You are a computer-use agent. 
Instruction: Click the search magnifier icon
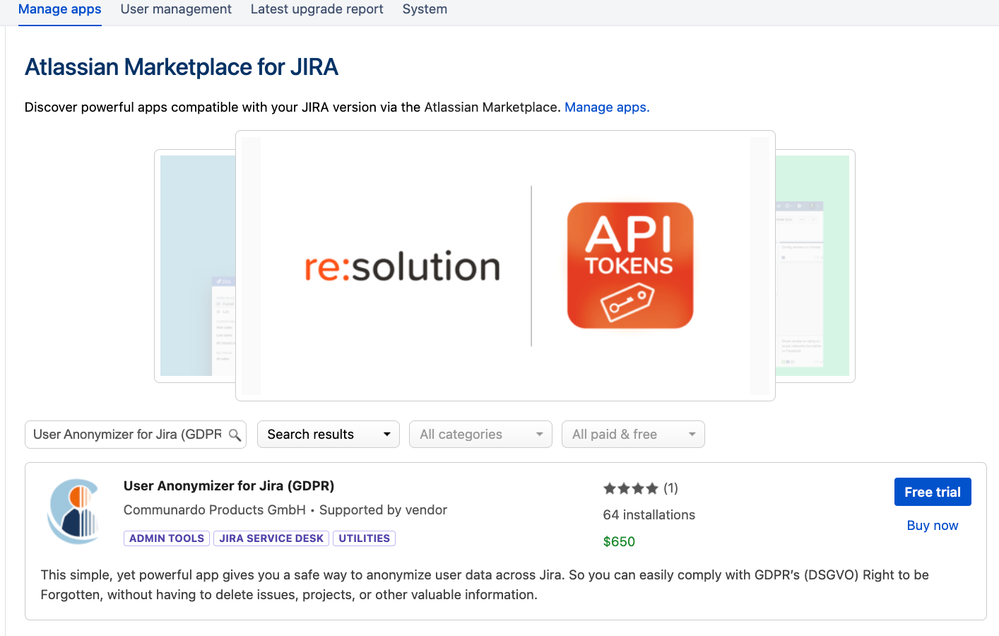coord(234,434)
